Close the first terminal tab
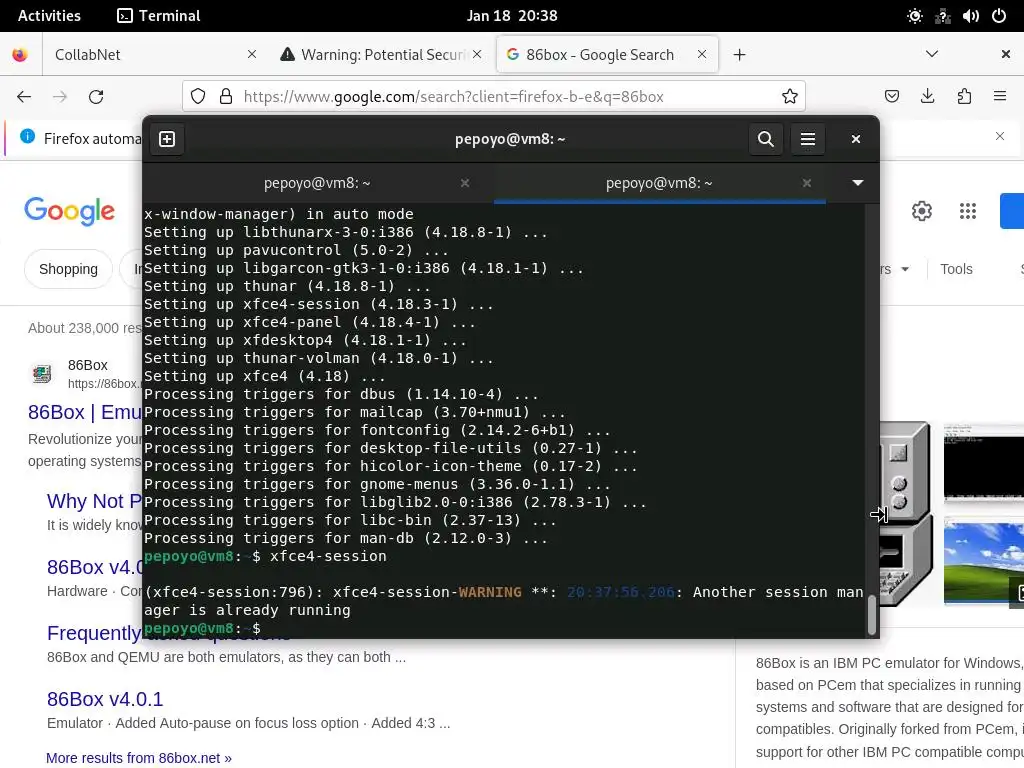The image size is (1024, 768). (465, 183)
